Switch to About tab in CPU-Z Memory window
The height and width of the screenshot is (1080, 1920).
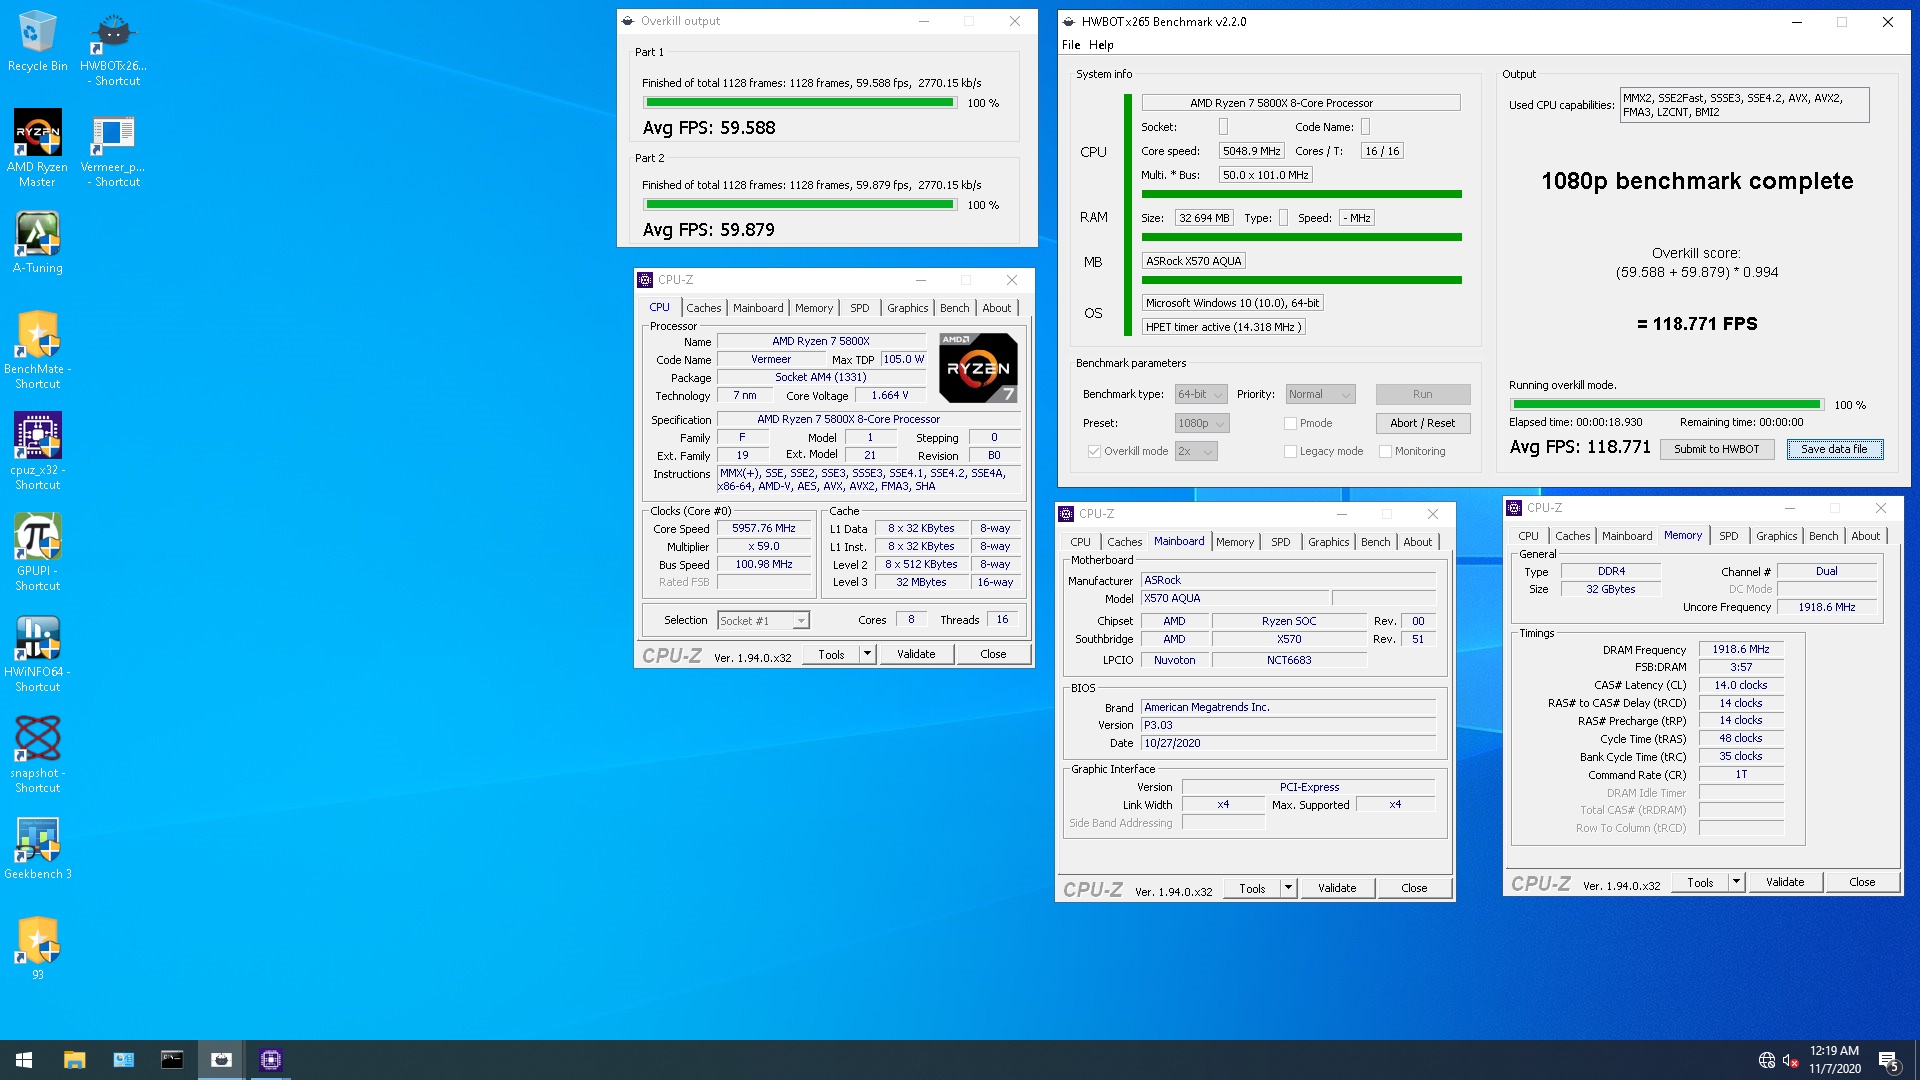point(1865,536)
